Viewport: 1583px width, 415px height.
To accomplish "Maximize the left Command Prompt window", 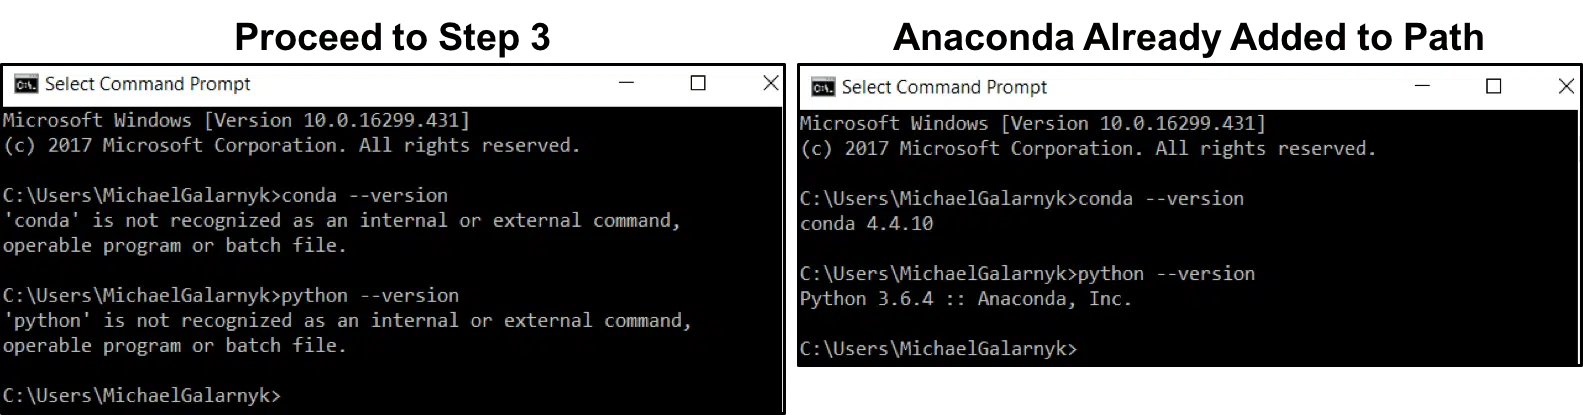I will [x=698, y=83].
